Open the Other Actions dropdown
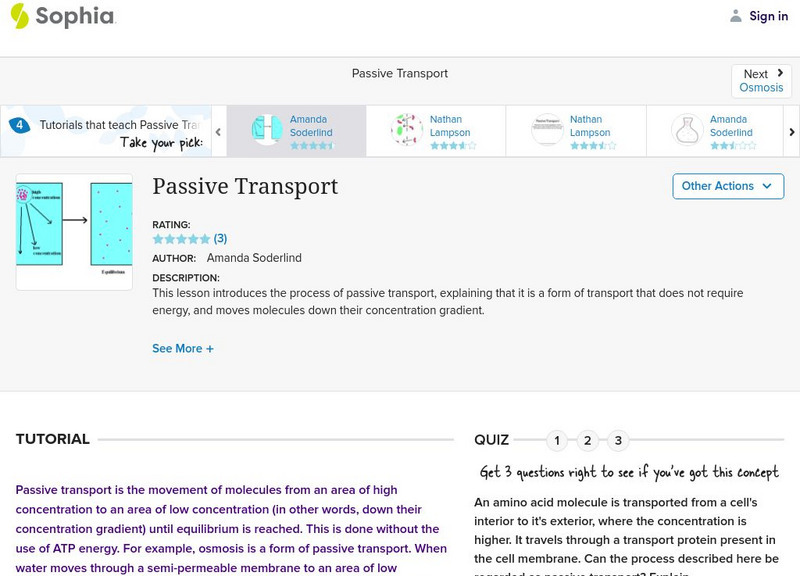The height and width of the screenshot is (576, 800). tap(727, 186)
